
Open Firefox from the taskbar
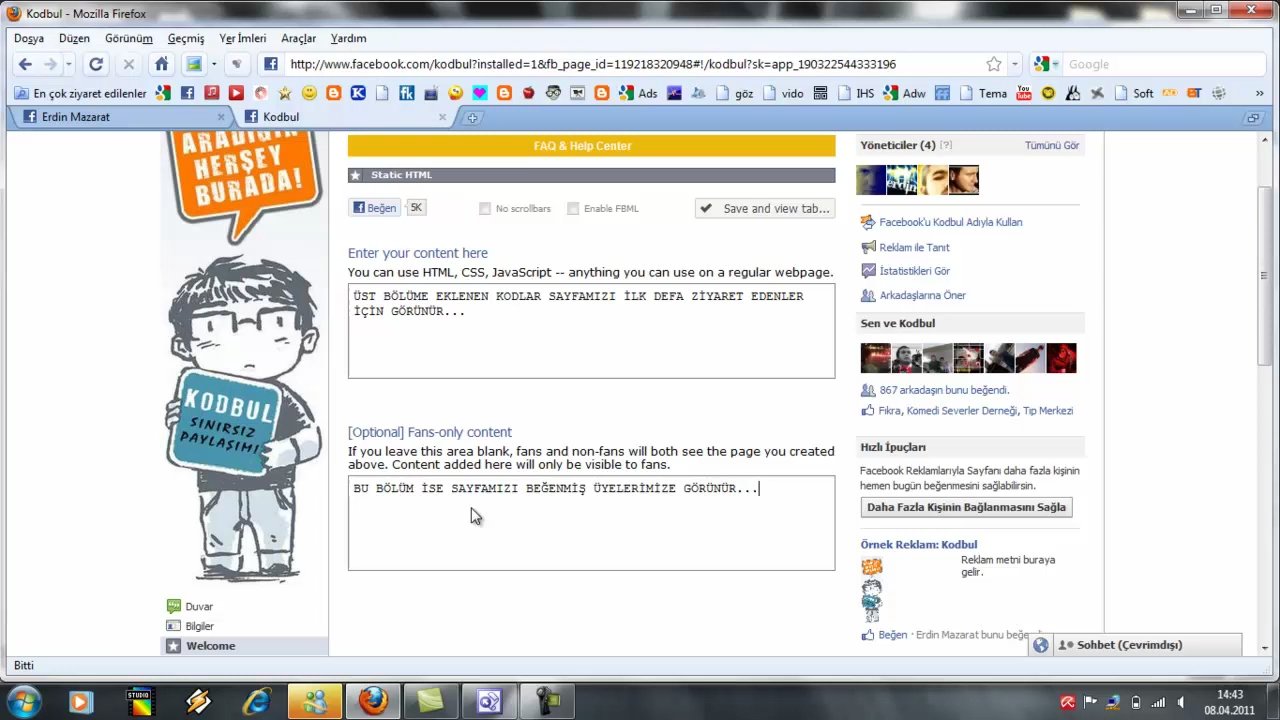373,701
